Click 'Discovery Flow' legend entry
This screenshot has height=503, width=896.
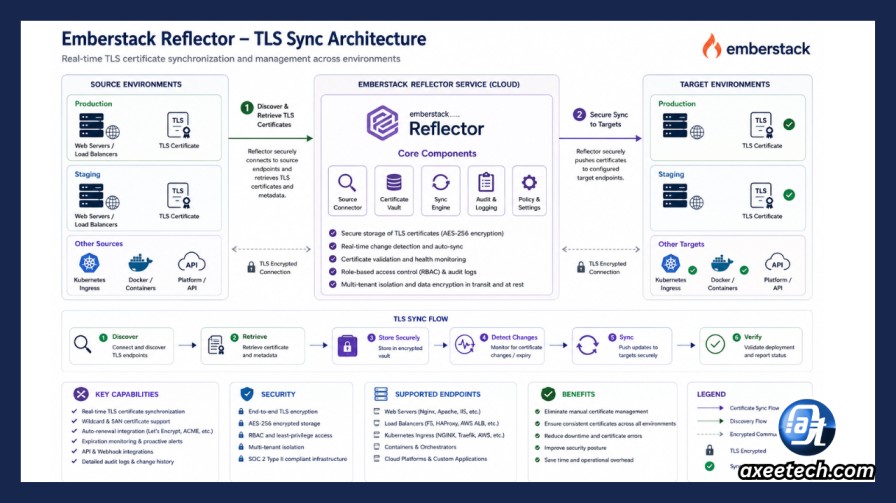(748, 421)
